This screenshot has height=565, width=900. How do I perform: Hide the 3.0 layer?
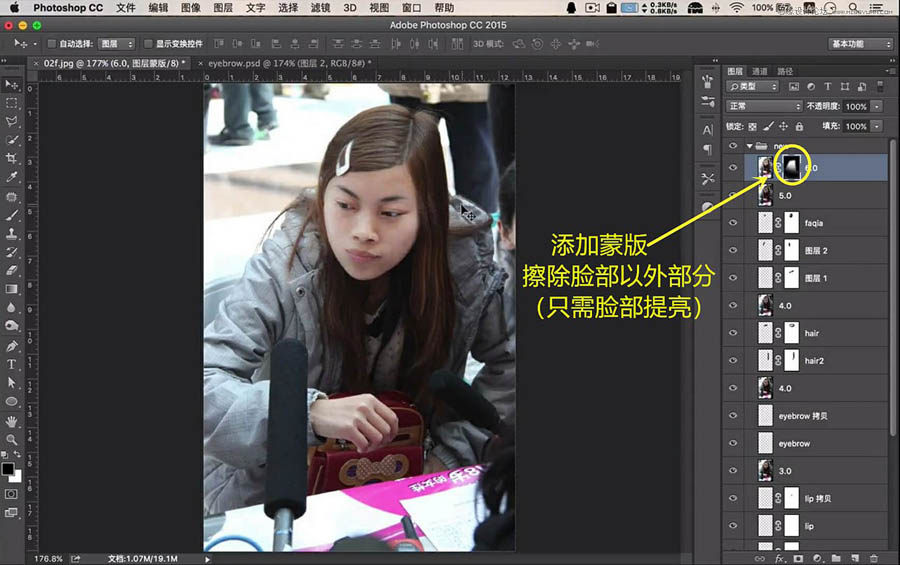coord(733,471)
